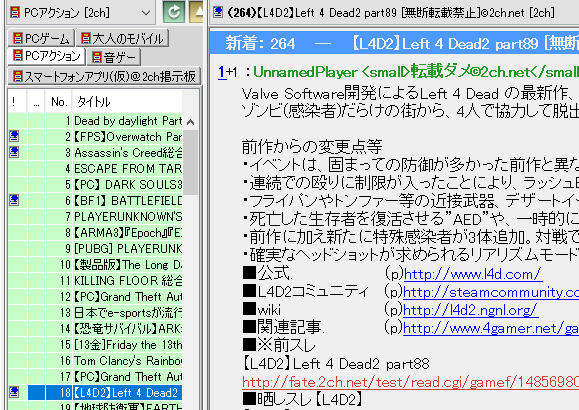579x410 pixels.
Task: Click the L4D2 thread tab icon
Action: click(218, 13)
